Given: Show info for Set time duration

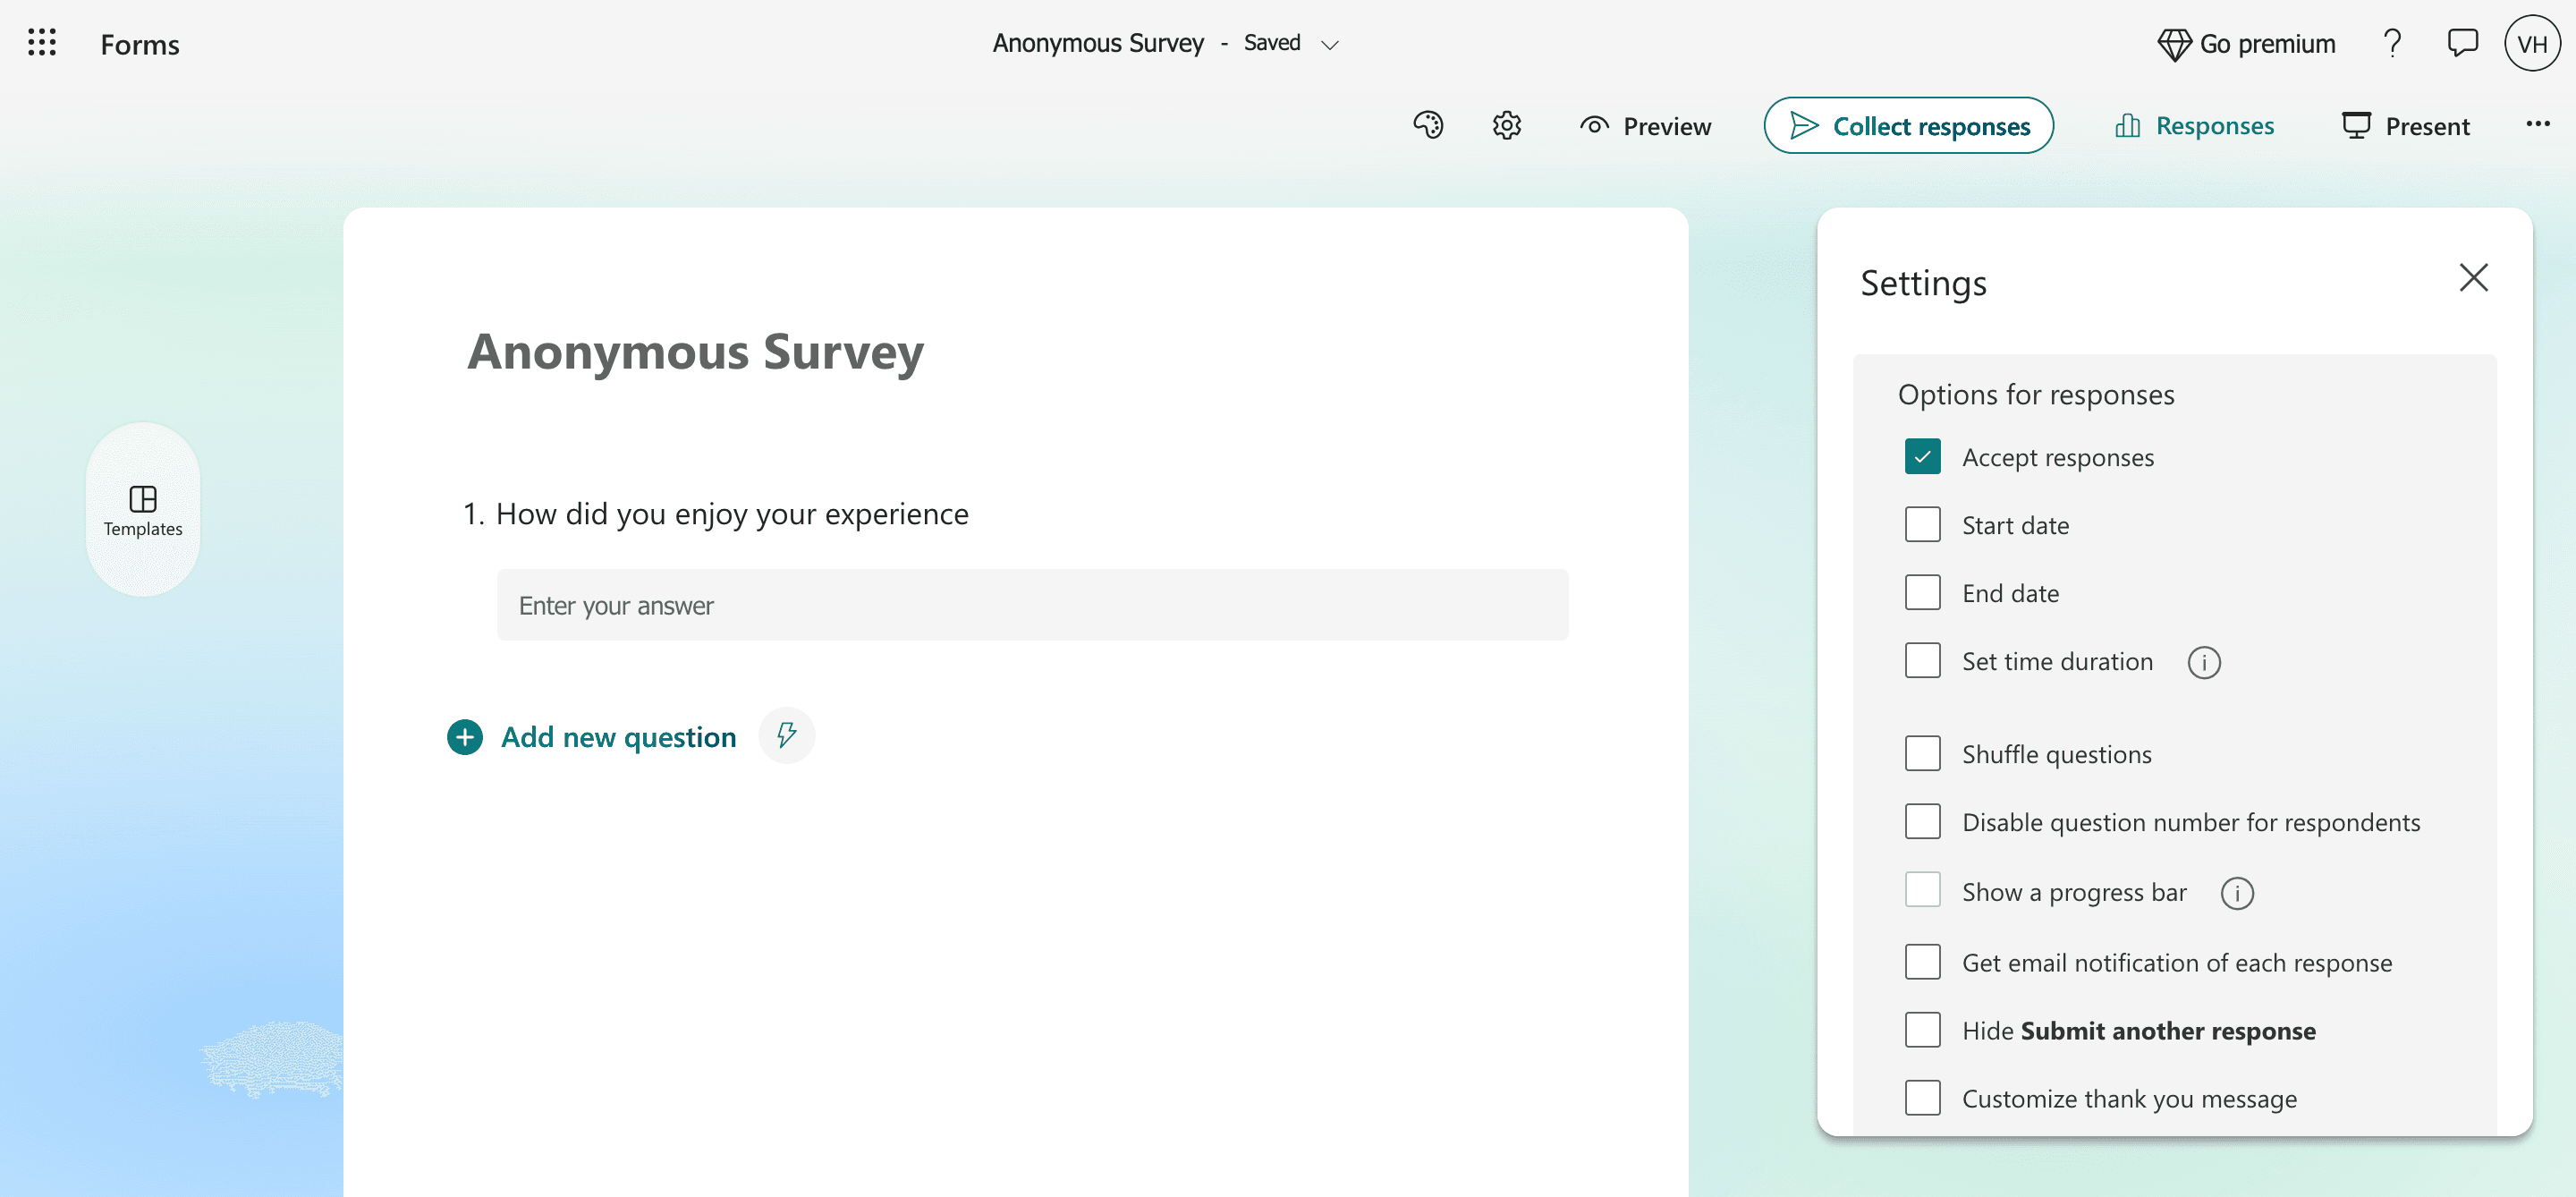Looking at the screenshot, I should 2204,662.
